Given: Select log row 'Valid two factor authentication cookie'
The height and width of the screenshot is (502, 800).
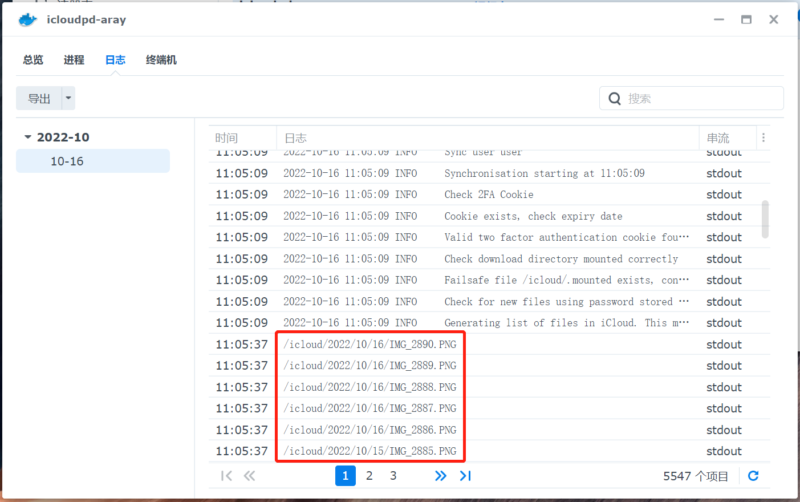Looking at the screenshot, I should pos(489,237).
